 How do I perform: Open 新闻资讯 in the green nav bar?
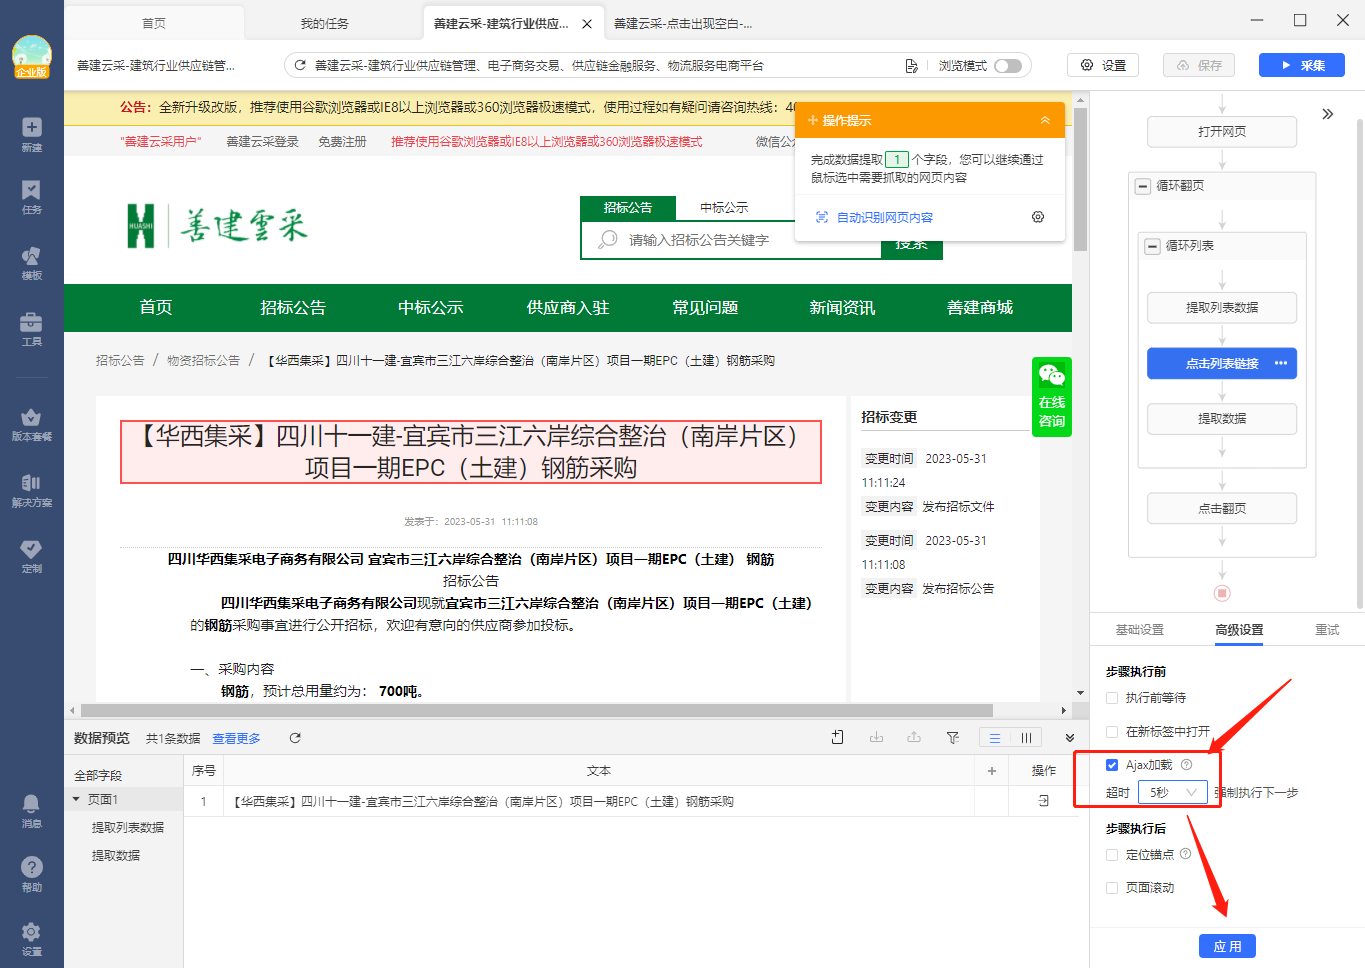click(x=842, y=308)
